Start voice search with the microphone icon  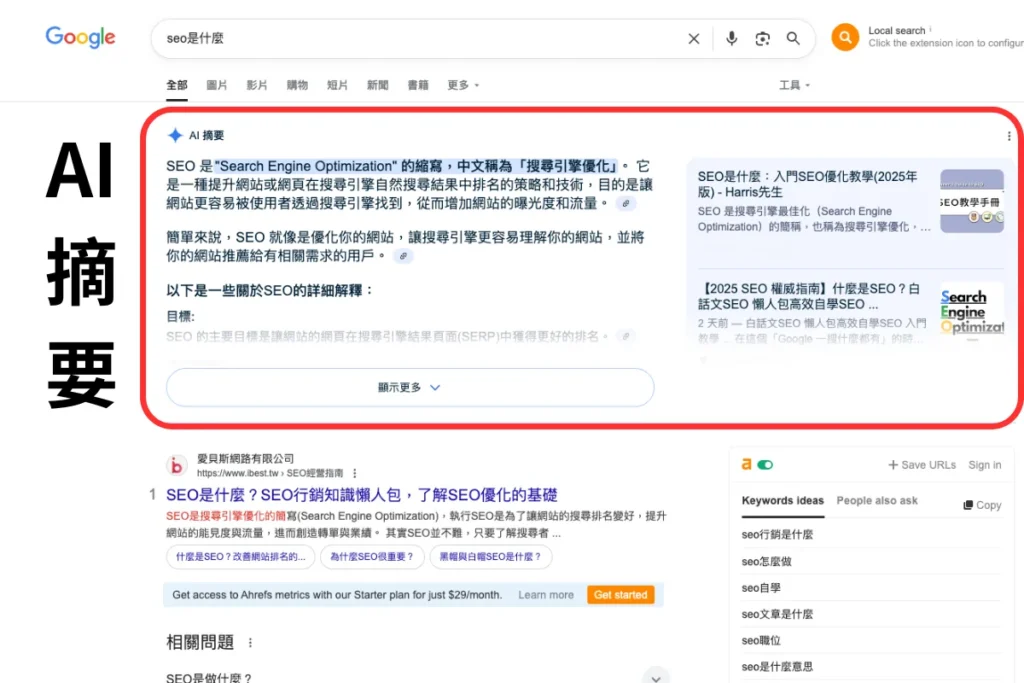pyautogui.click(x=731, y=39)
